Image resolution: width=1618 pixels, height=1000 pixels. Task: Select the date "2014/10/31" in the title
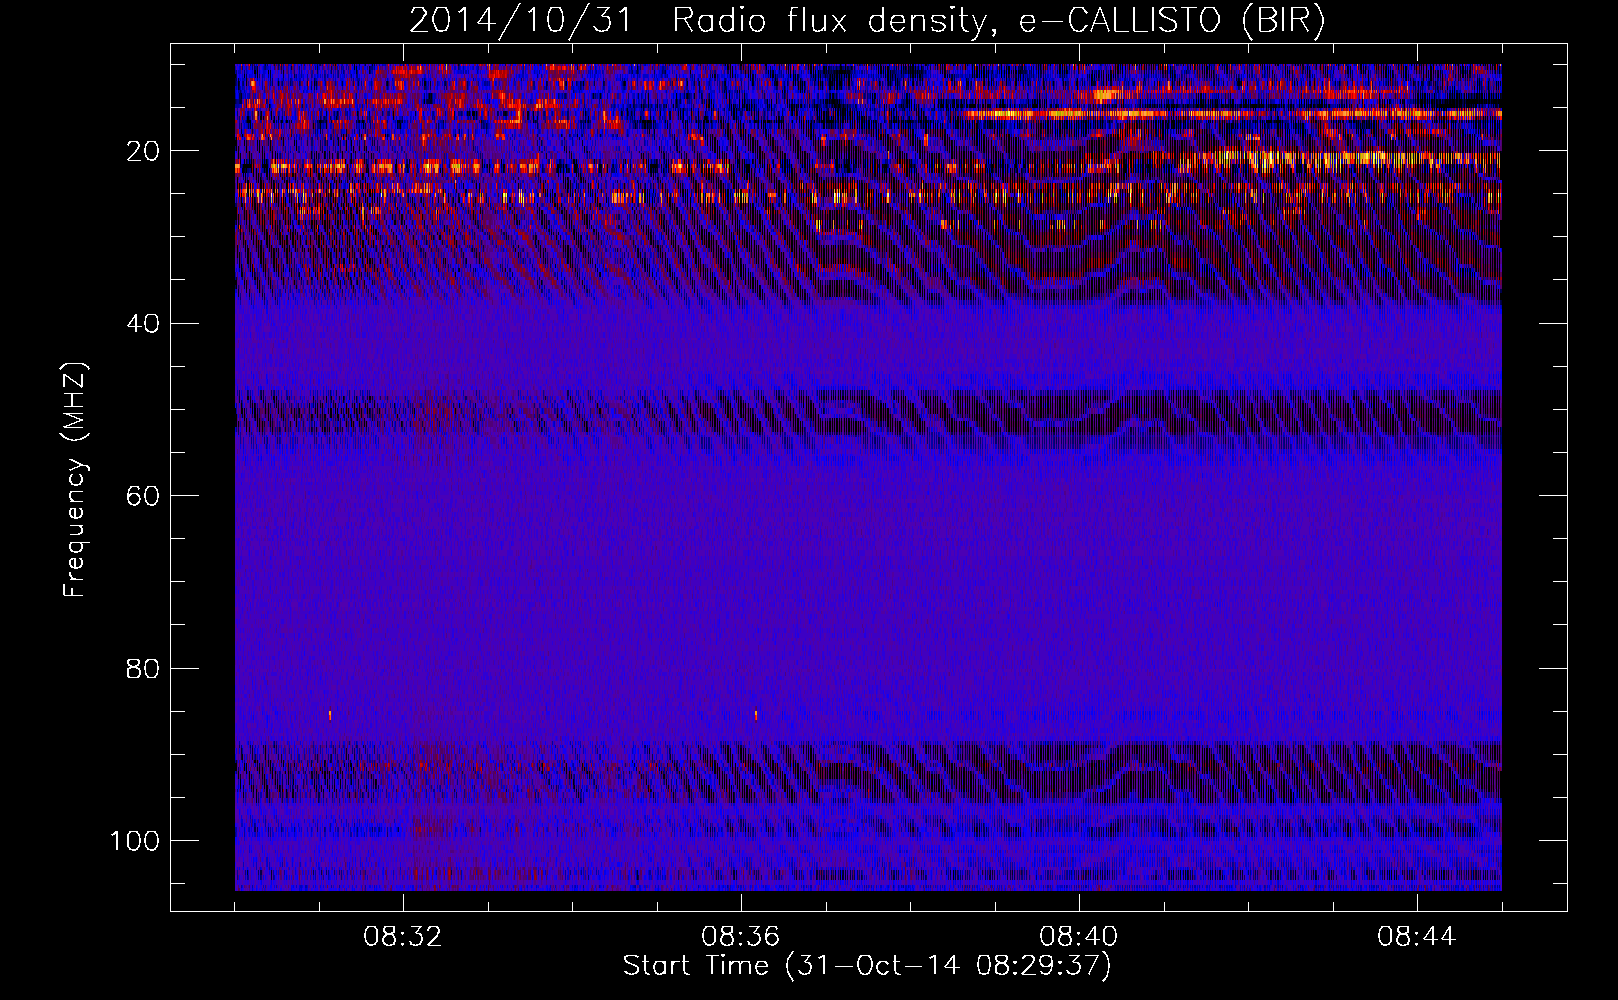[x=521, y=21]
